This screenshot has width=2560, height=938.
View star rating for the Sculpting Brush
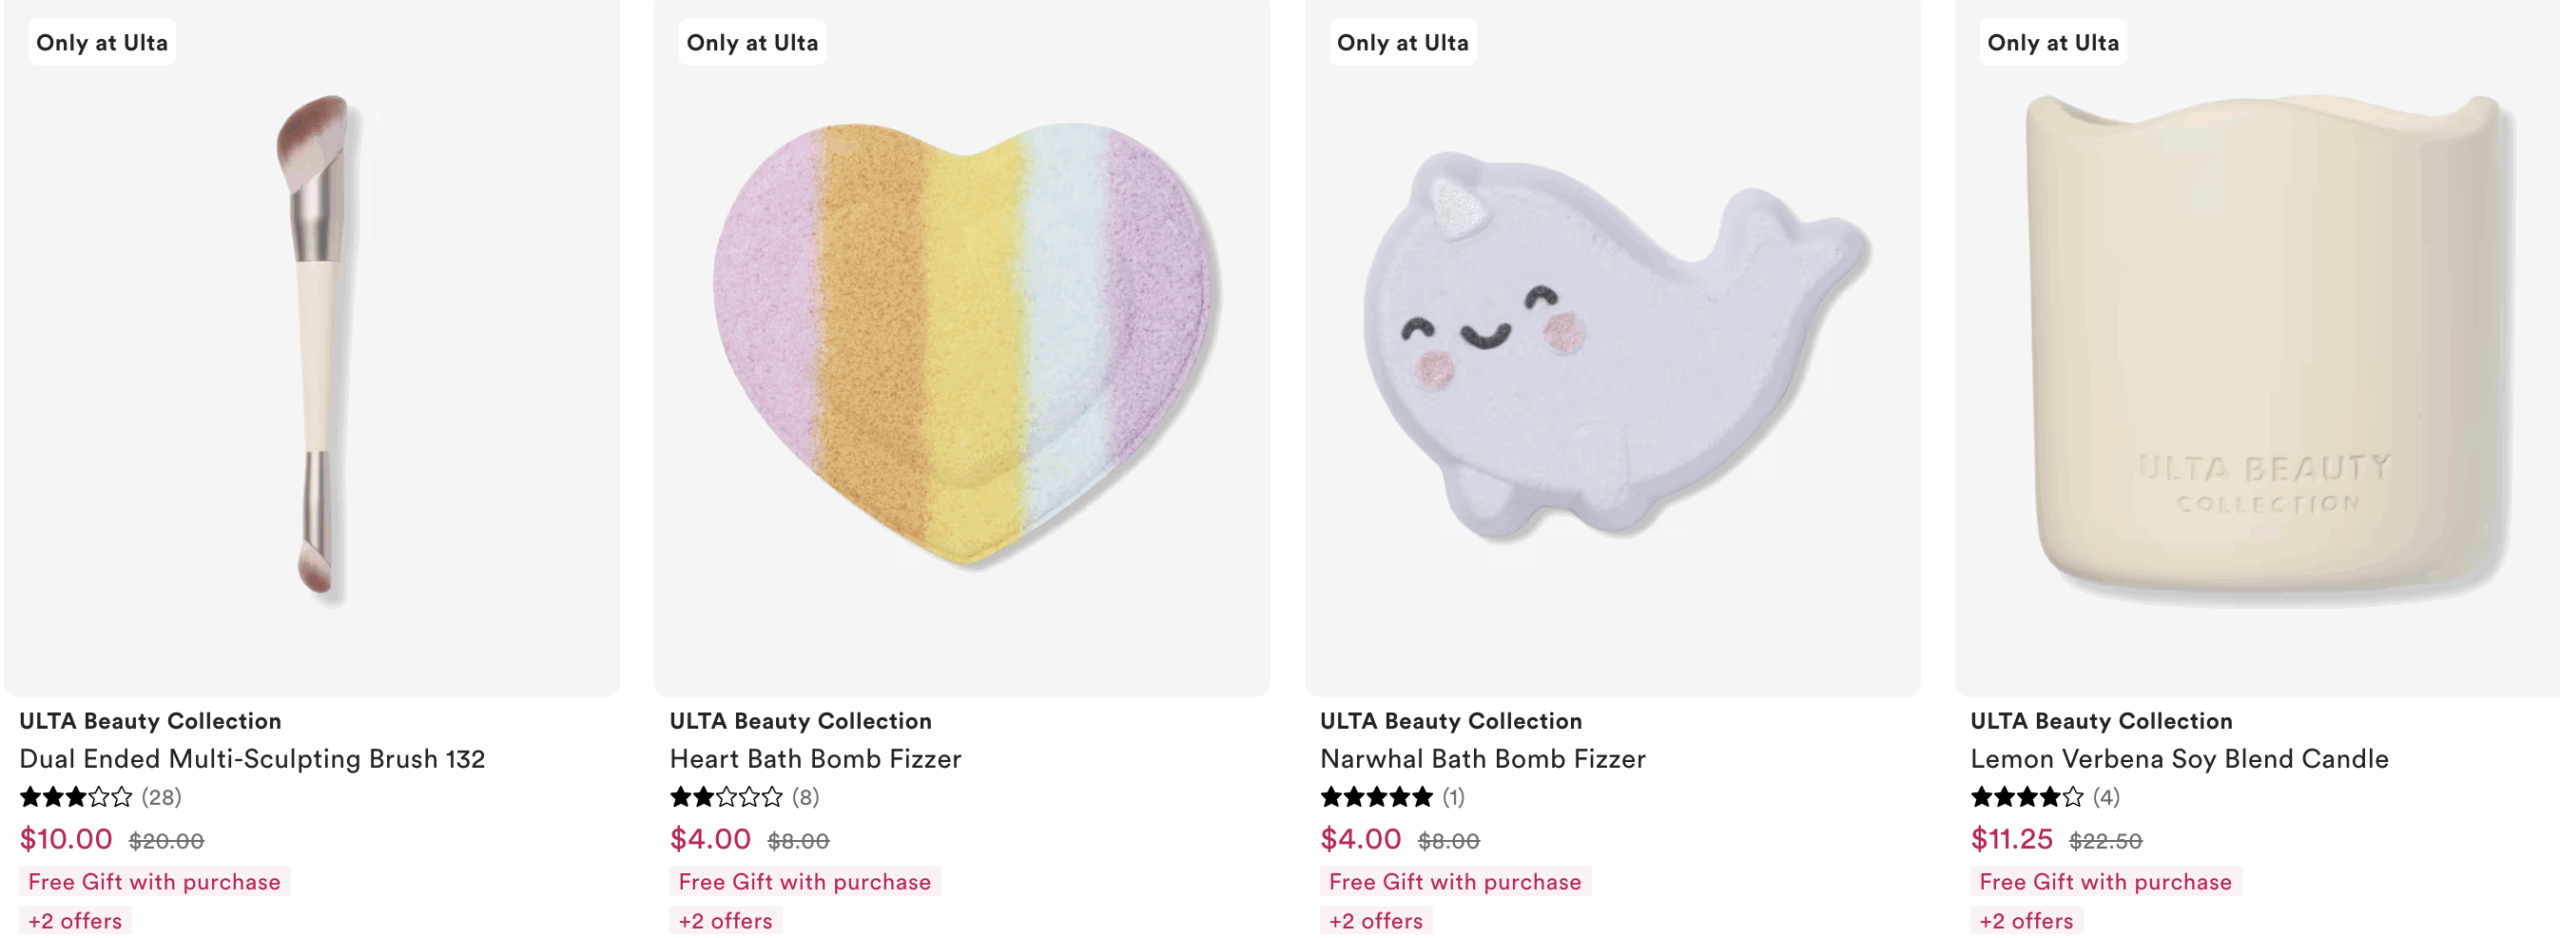click(76, 797)
